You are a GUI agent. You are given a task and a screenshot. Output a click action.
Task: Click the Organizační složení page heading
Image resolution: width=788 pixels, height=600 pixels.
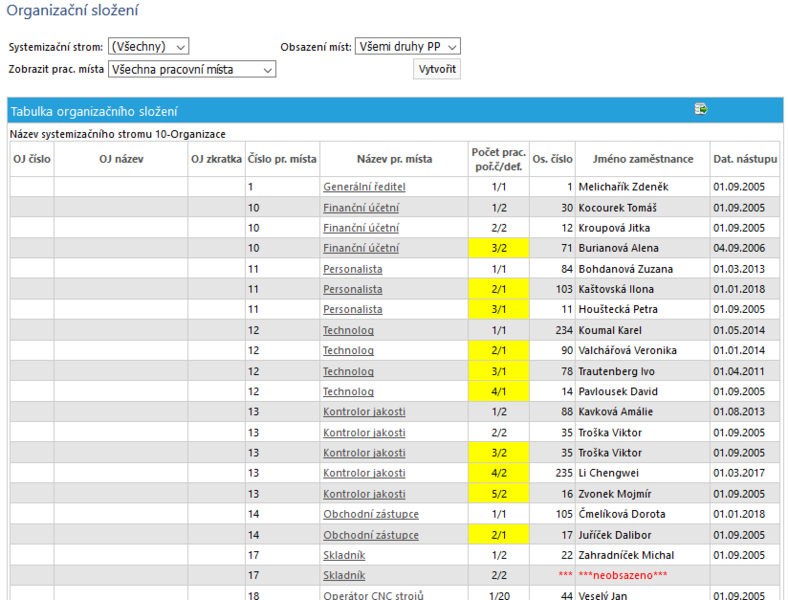click(x=72, y=10)
